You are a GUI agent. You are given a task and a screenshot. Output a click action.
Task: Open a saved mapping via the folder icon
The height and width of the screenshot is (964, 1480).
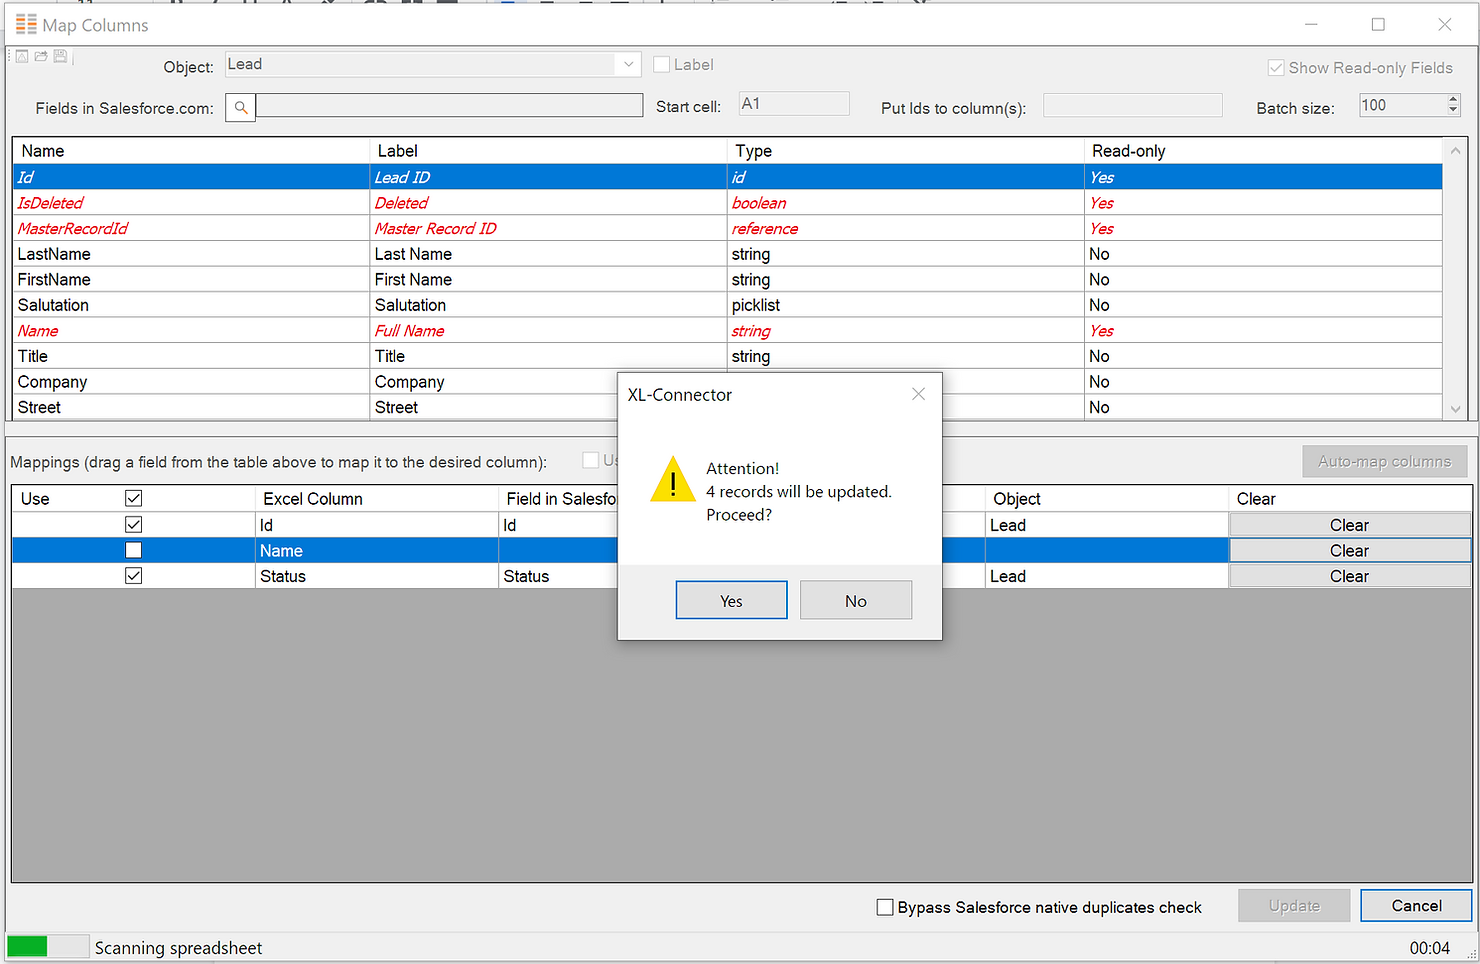click(41, 57)
